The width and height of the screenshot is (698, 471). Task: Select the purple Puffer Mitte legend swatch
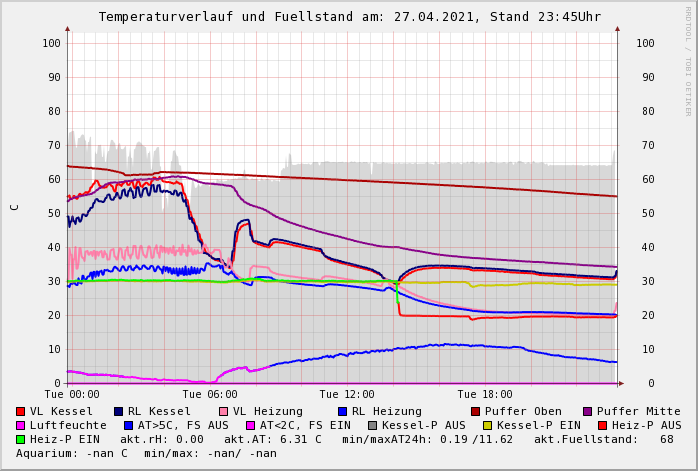[x=587, y=411]
